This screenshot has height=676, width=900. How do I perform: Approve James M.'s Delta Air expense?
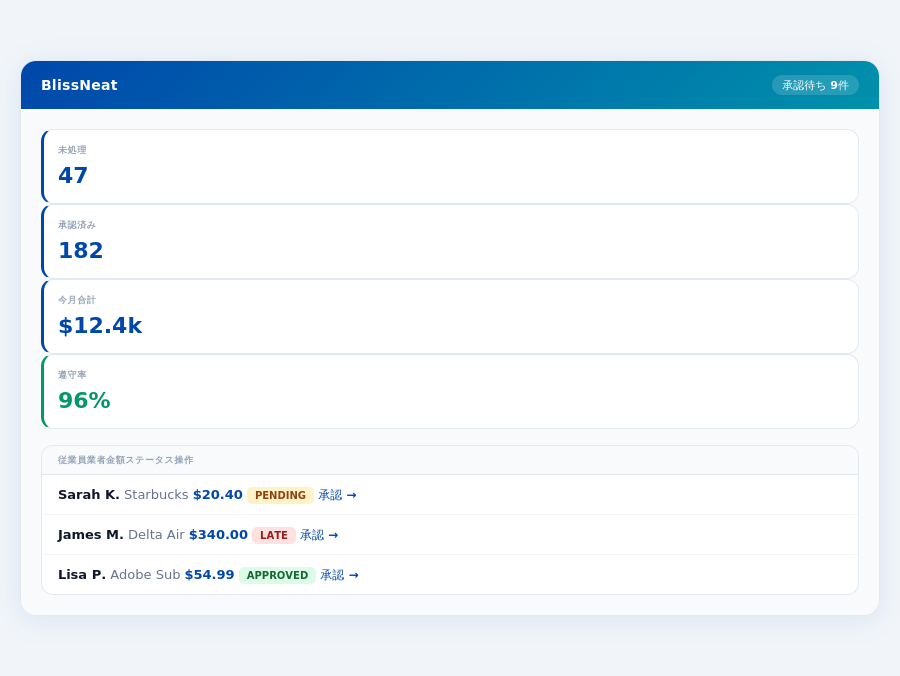318,535
